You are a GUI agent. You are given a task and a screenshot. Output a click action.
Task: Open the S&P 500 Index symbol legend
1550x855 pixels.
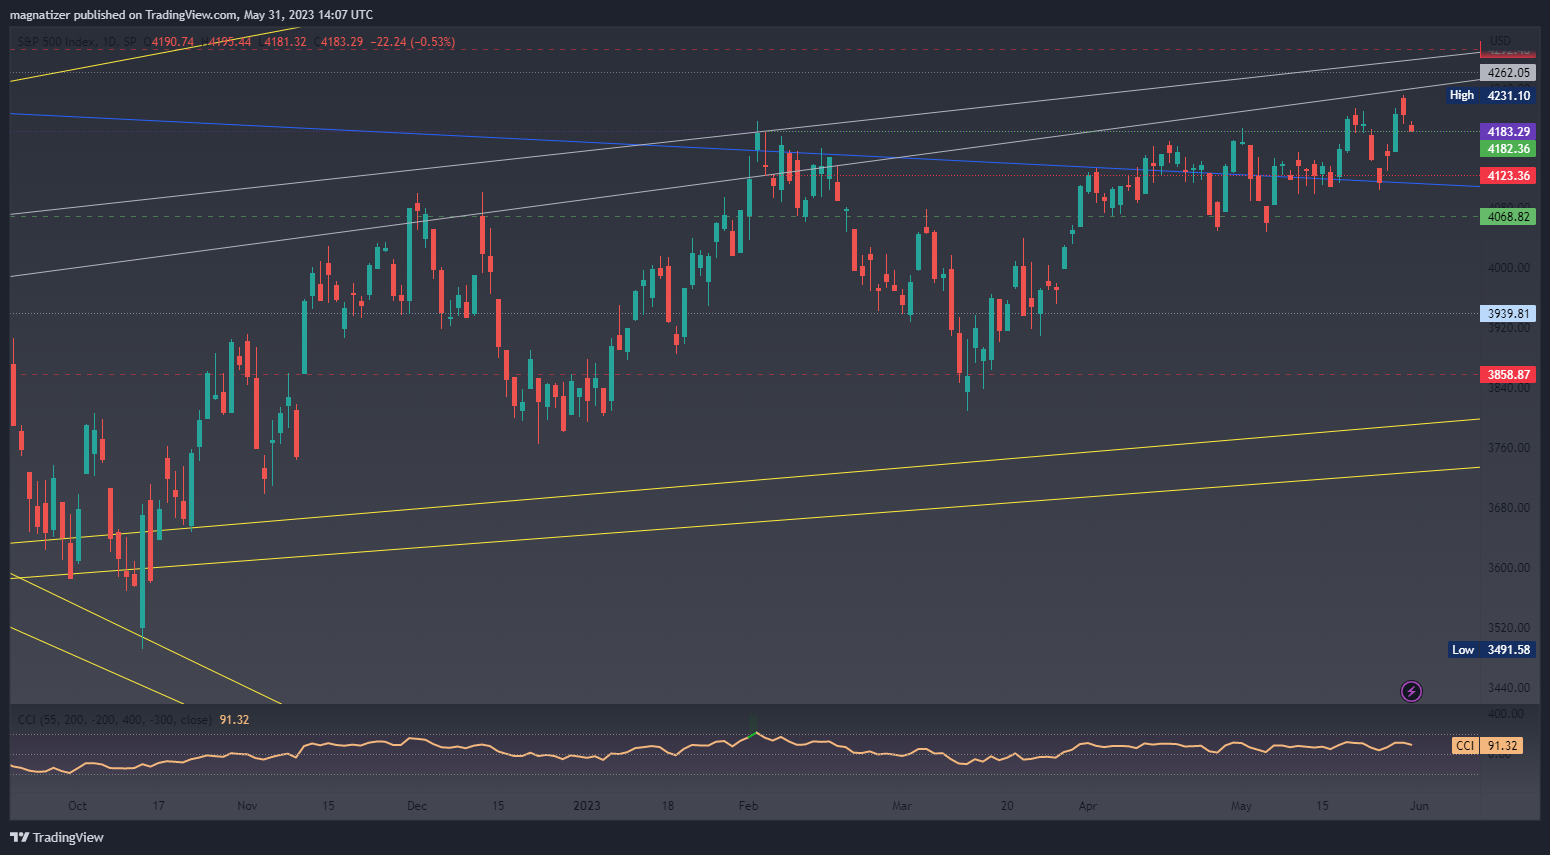point(58,42)
